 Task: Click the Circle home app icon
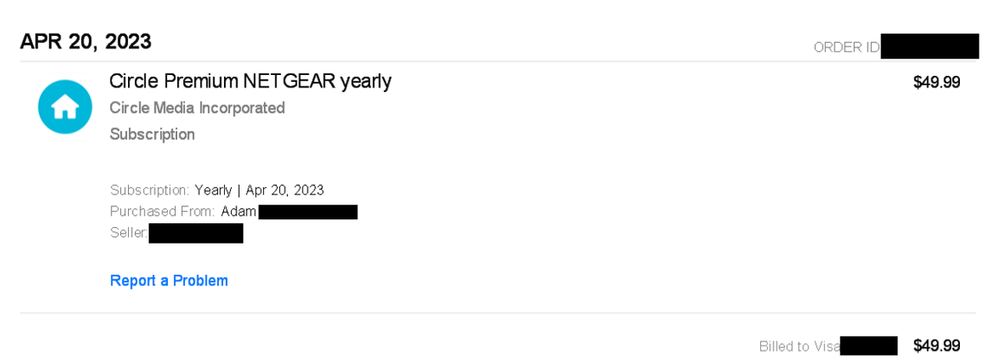pyautogui.click(x=65, y=107)
